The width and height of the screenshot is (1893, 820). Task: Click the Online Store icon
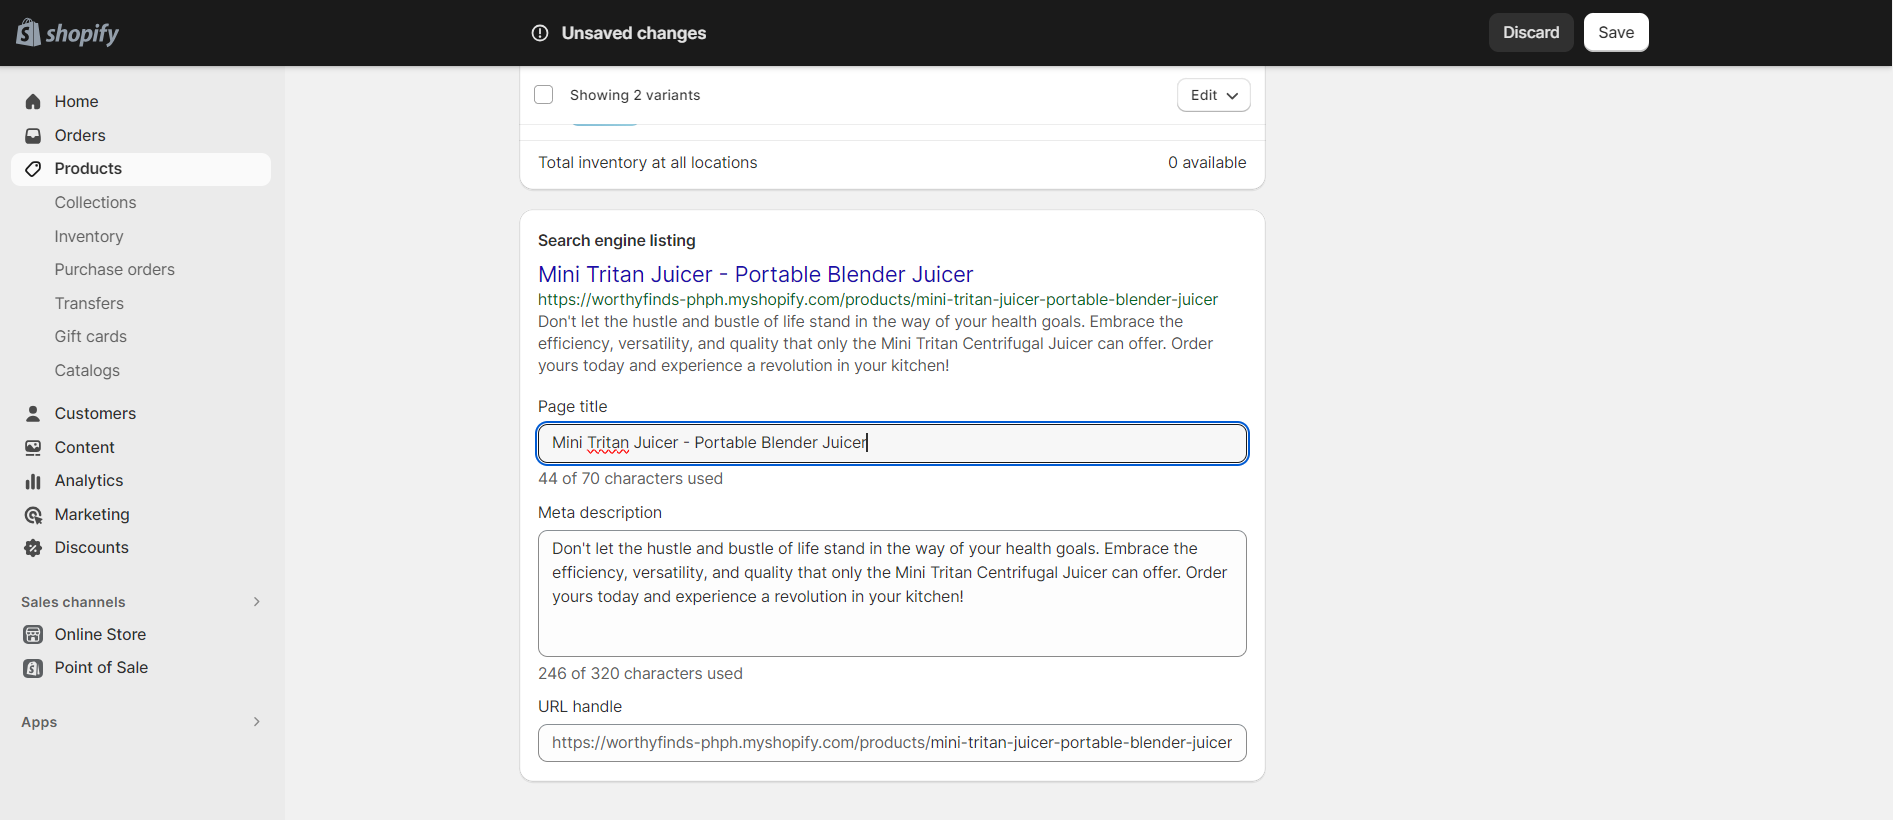[33, 635]
